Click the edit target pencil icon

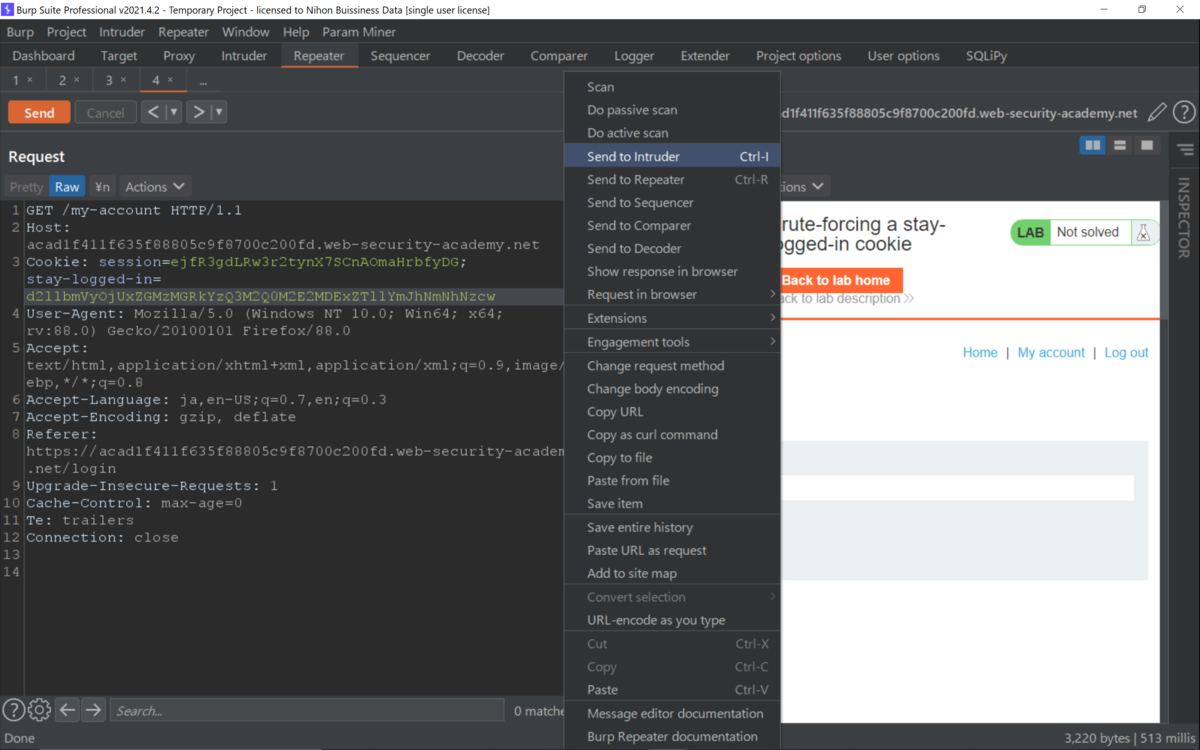1157,113
